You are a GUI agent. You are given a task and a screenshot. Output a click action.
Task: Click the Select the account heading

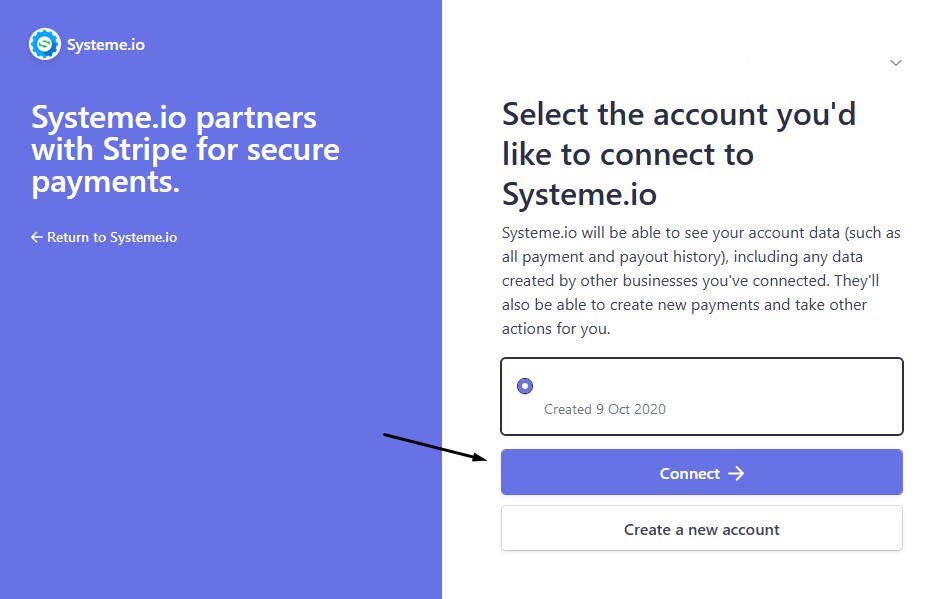[x=679, y=154]
